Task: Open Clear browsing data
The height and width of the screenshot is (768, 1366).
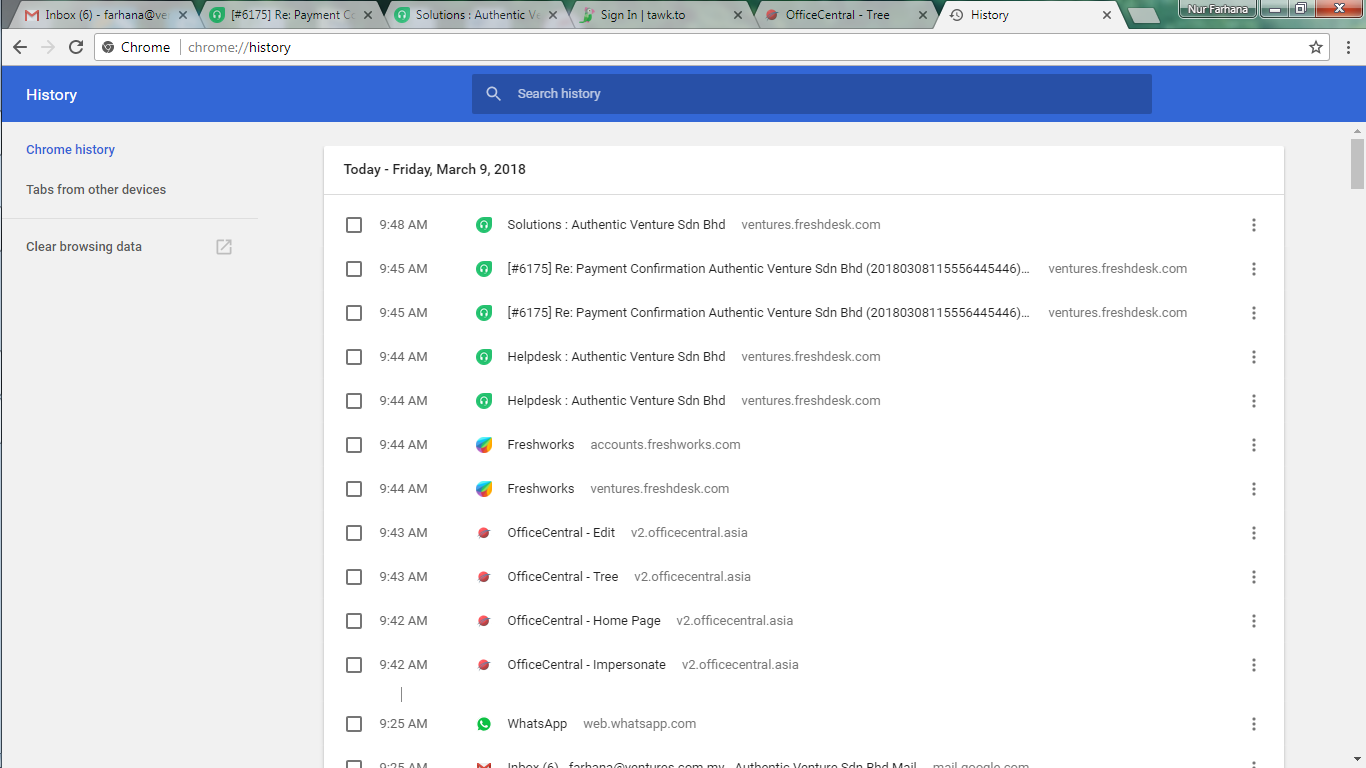Action: 84,247
